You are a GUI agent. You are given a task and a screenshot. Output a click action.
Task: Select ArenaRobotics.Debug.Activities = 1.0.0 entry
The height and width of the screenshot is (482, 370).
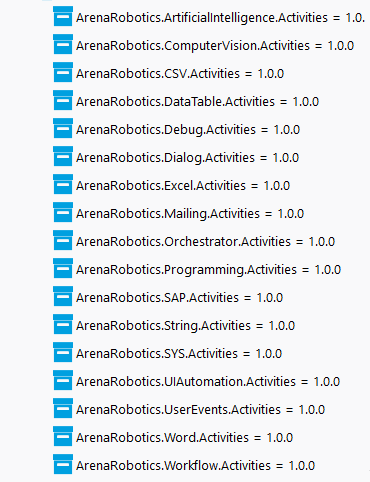188,130
